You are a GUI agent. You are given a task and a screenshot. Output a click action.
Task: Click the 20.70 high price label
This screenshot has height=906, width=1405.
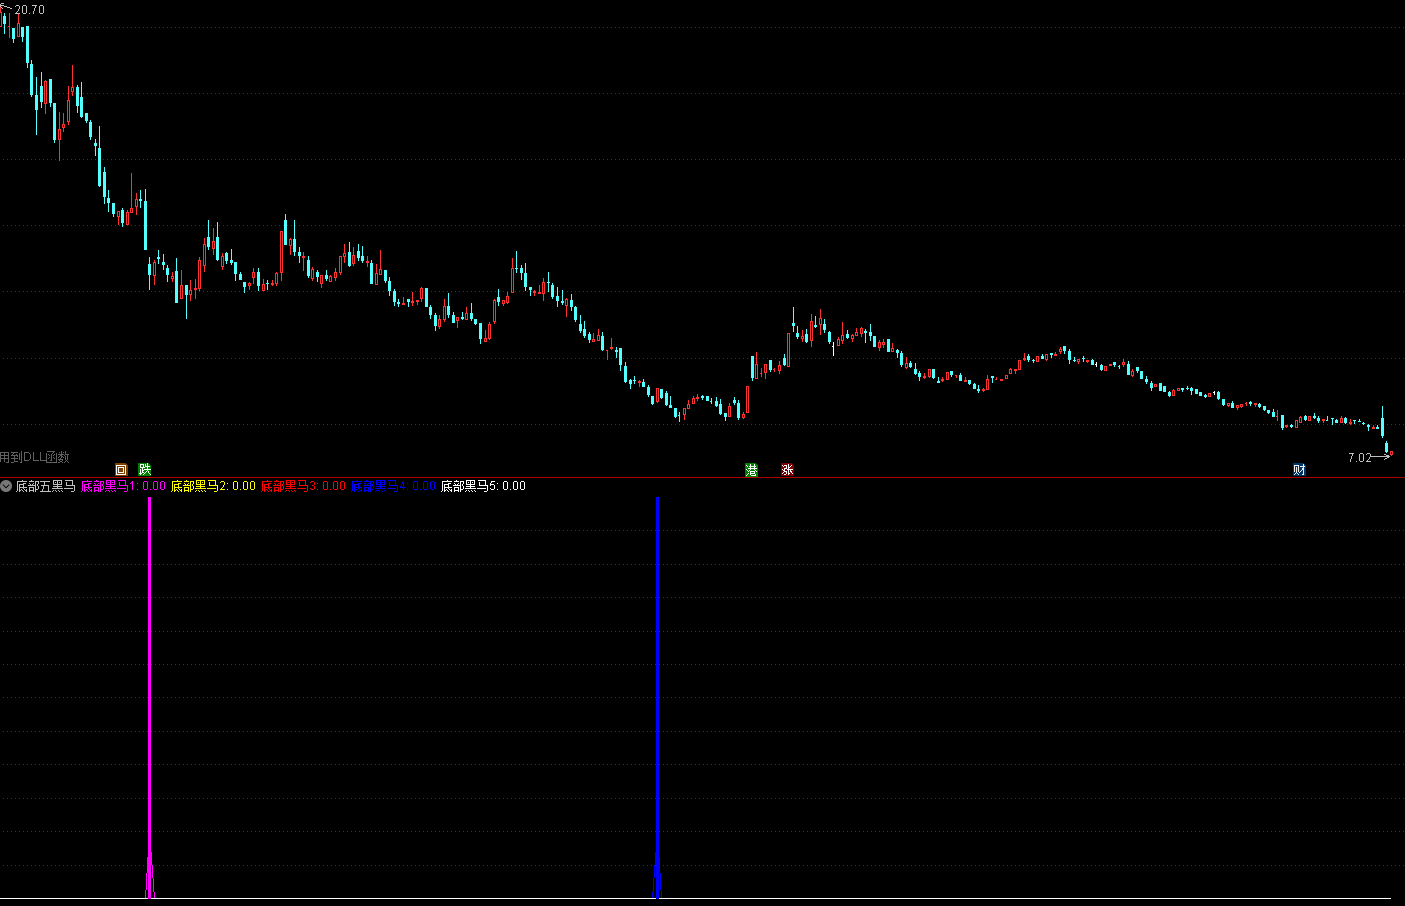[29, 10]
